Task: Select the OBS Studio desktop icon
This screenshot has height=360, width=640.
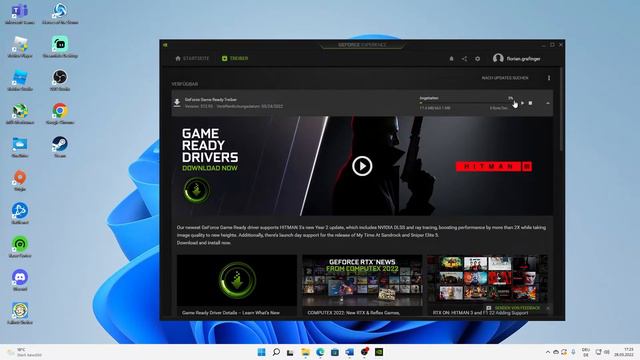Action: pyautogui.click(x=60, y=80)
